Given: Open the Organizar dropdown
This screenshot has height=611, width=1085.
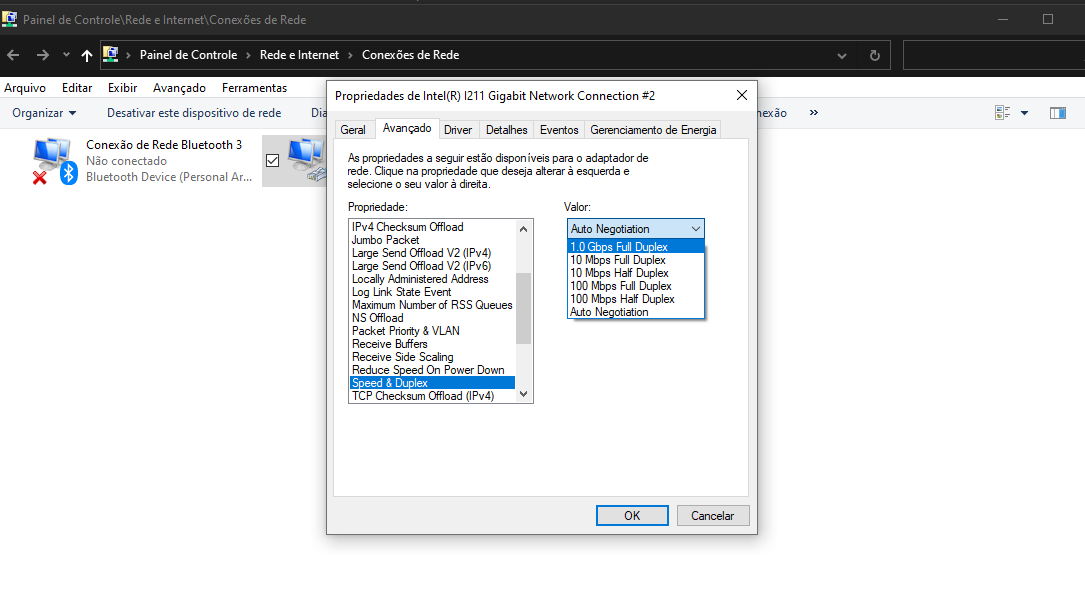Looking at the screenshot, I should pyautogui.click(x=44, y=113).
